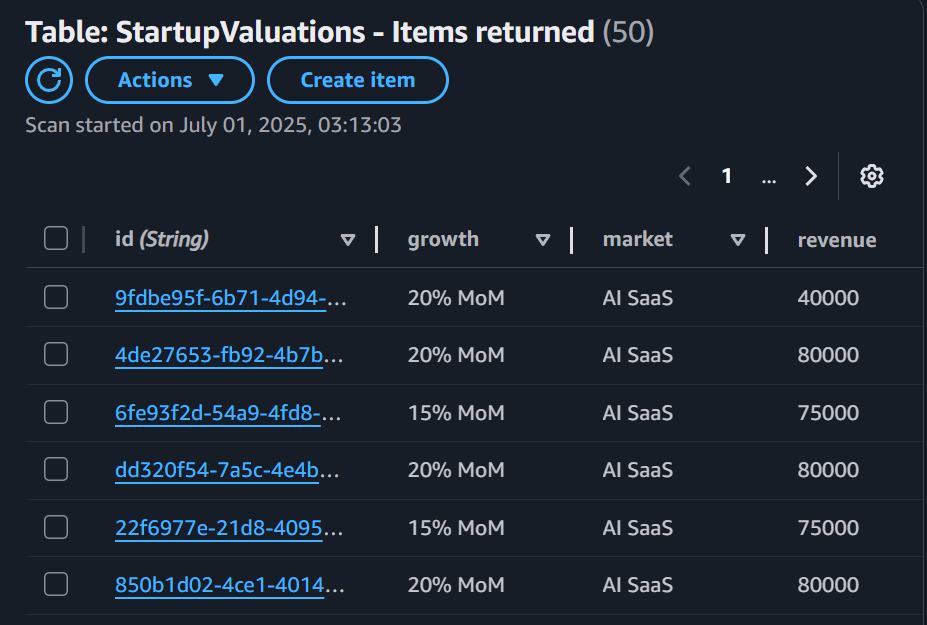
Task: Check the row for item 9fdbe95f-6b71-4d94
Action: (x=56, y=297)
